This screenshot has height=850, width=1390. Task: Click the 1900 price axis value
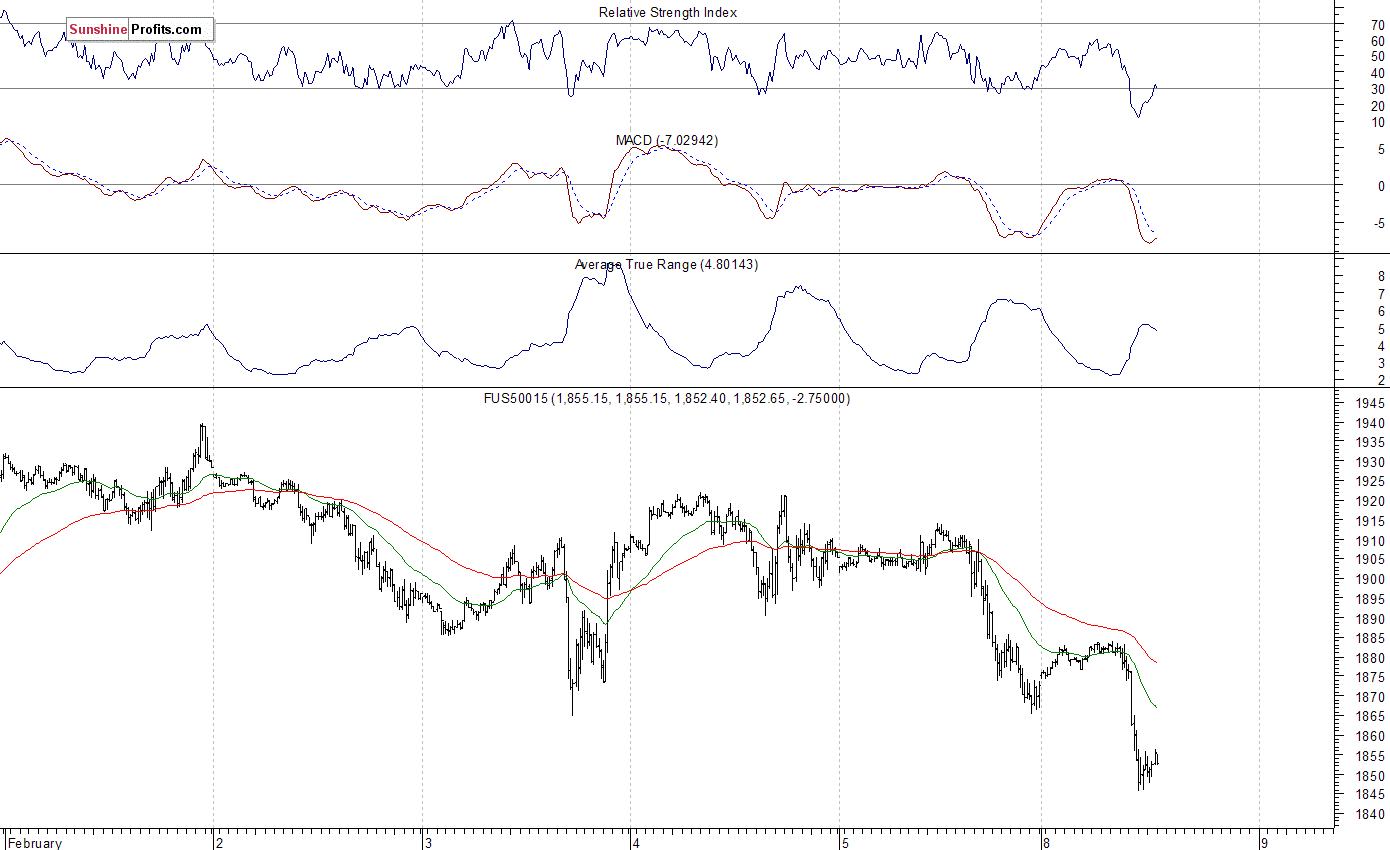pos(1369,580)
